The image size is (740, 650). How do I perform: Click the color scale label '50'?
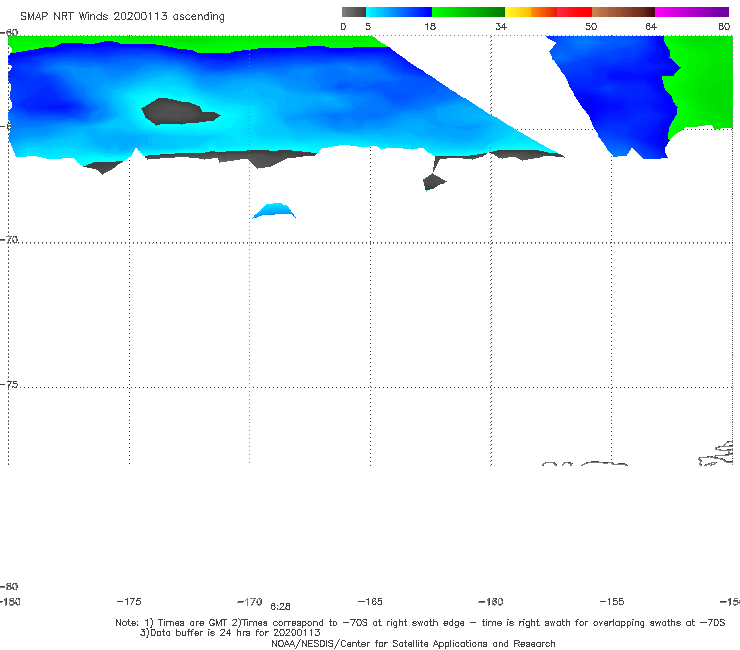(x=591, y=27)
